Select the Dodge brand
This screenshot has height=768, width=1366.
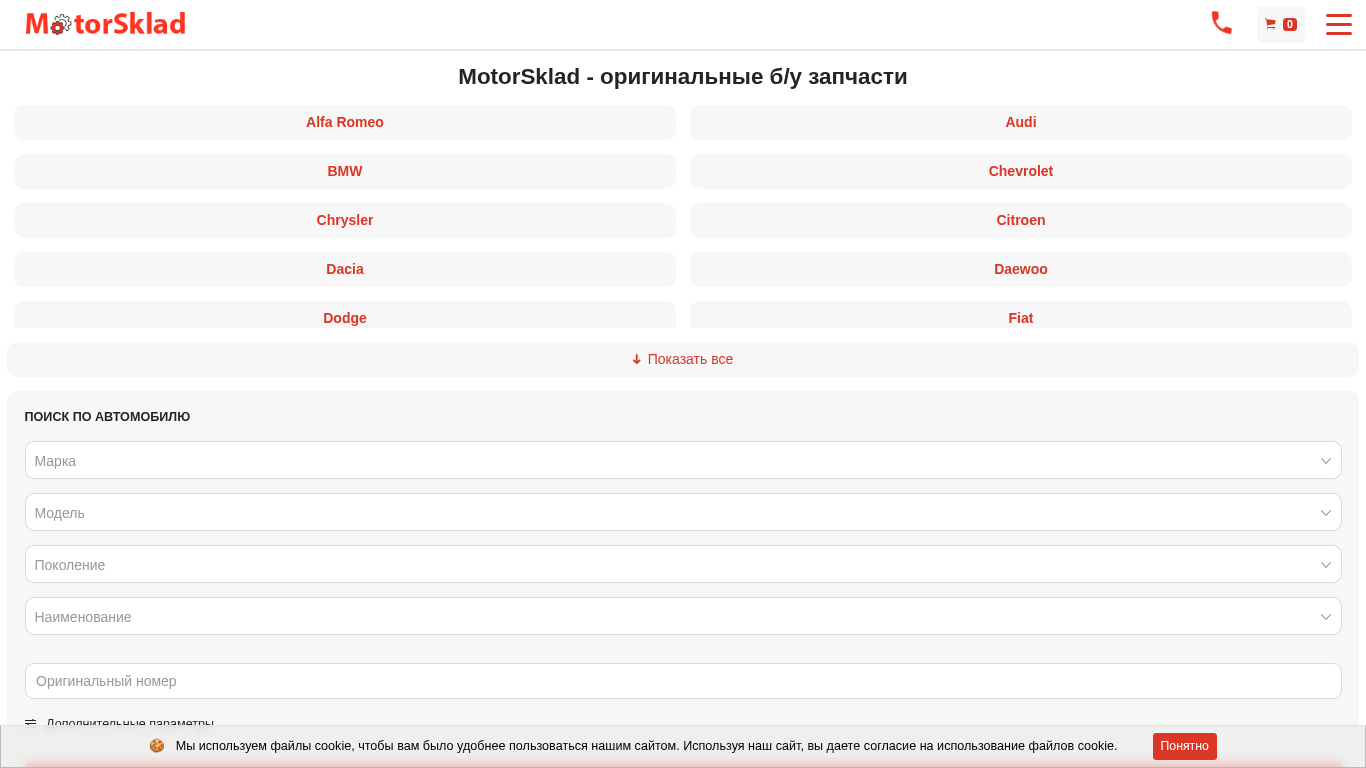(x=345, y=316)
